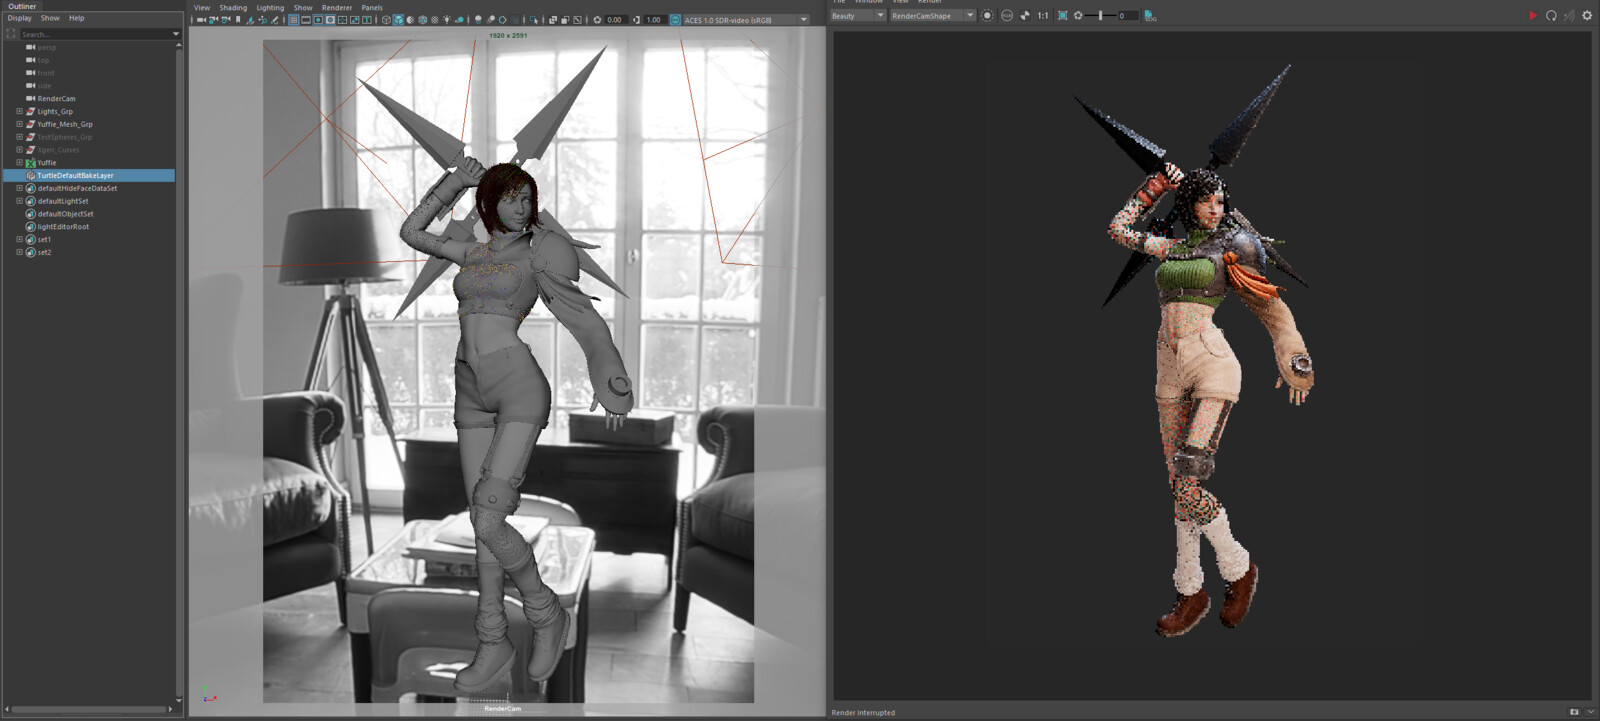
Task: Select the Grease Pencil tool icon
Action: (275, 20)
